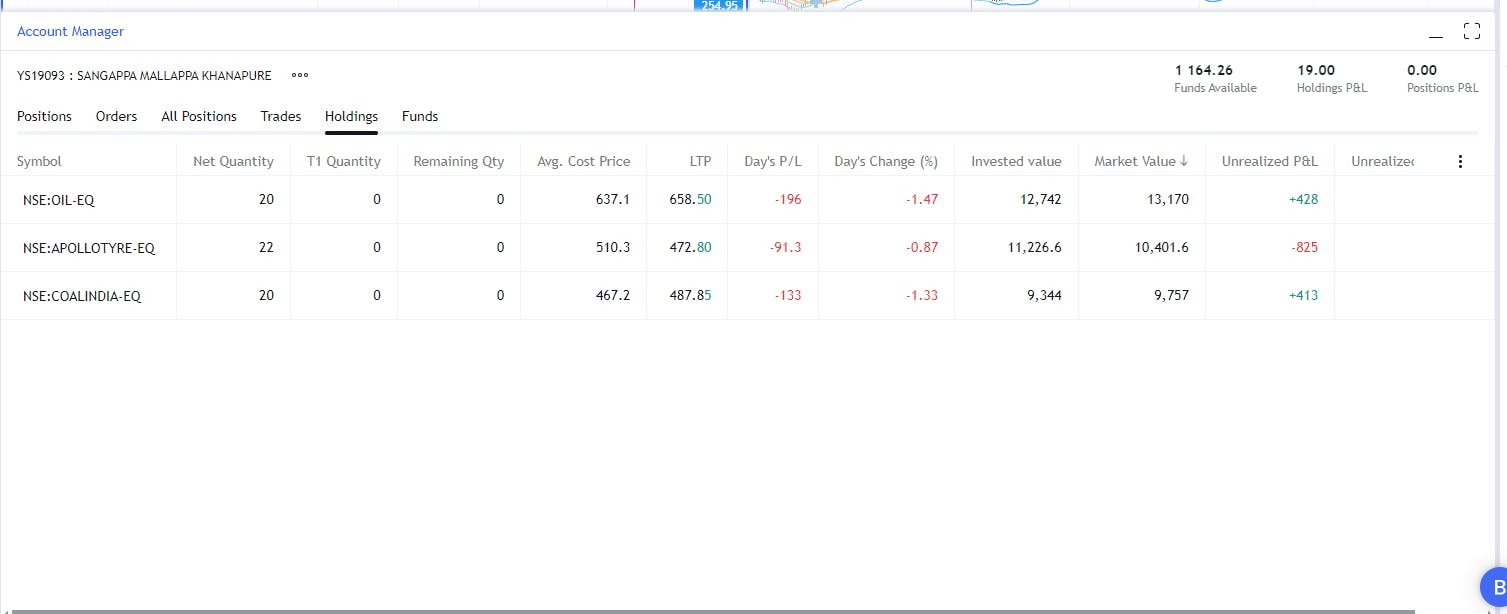The width and height of the screenshot is (1507, 614).
Task: Go to the Trades tab
Action: pos(281,116)
